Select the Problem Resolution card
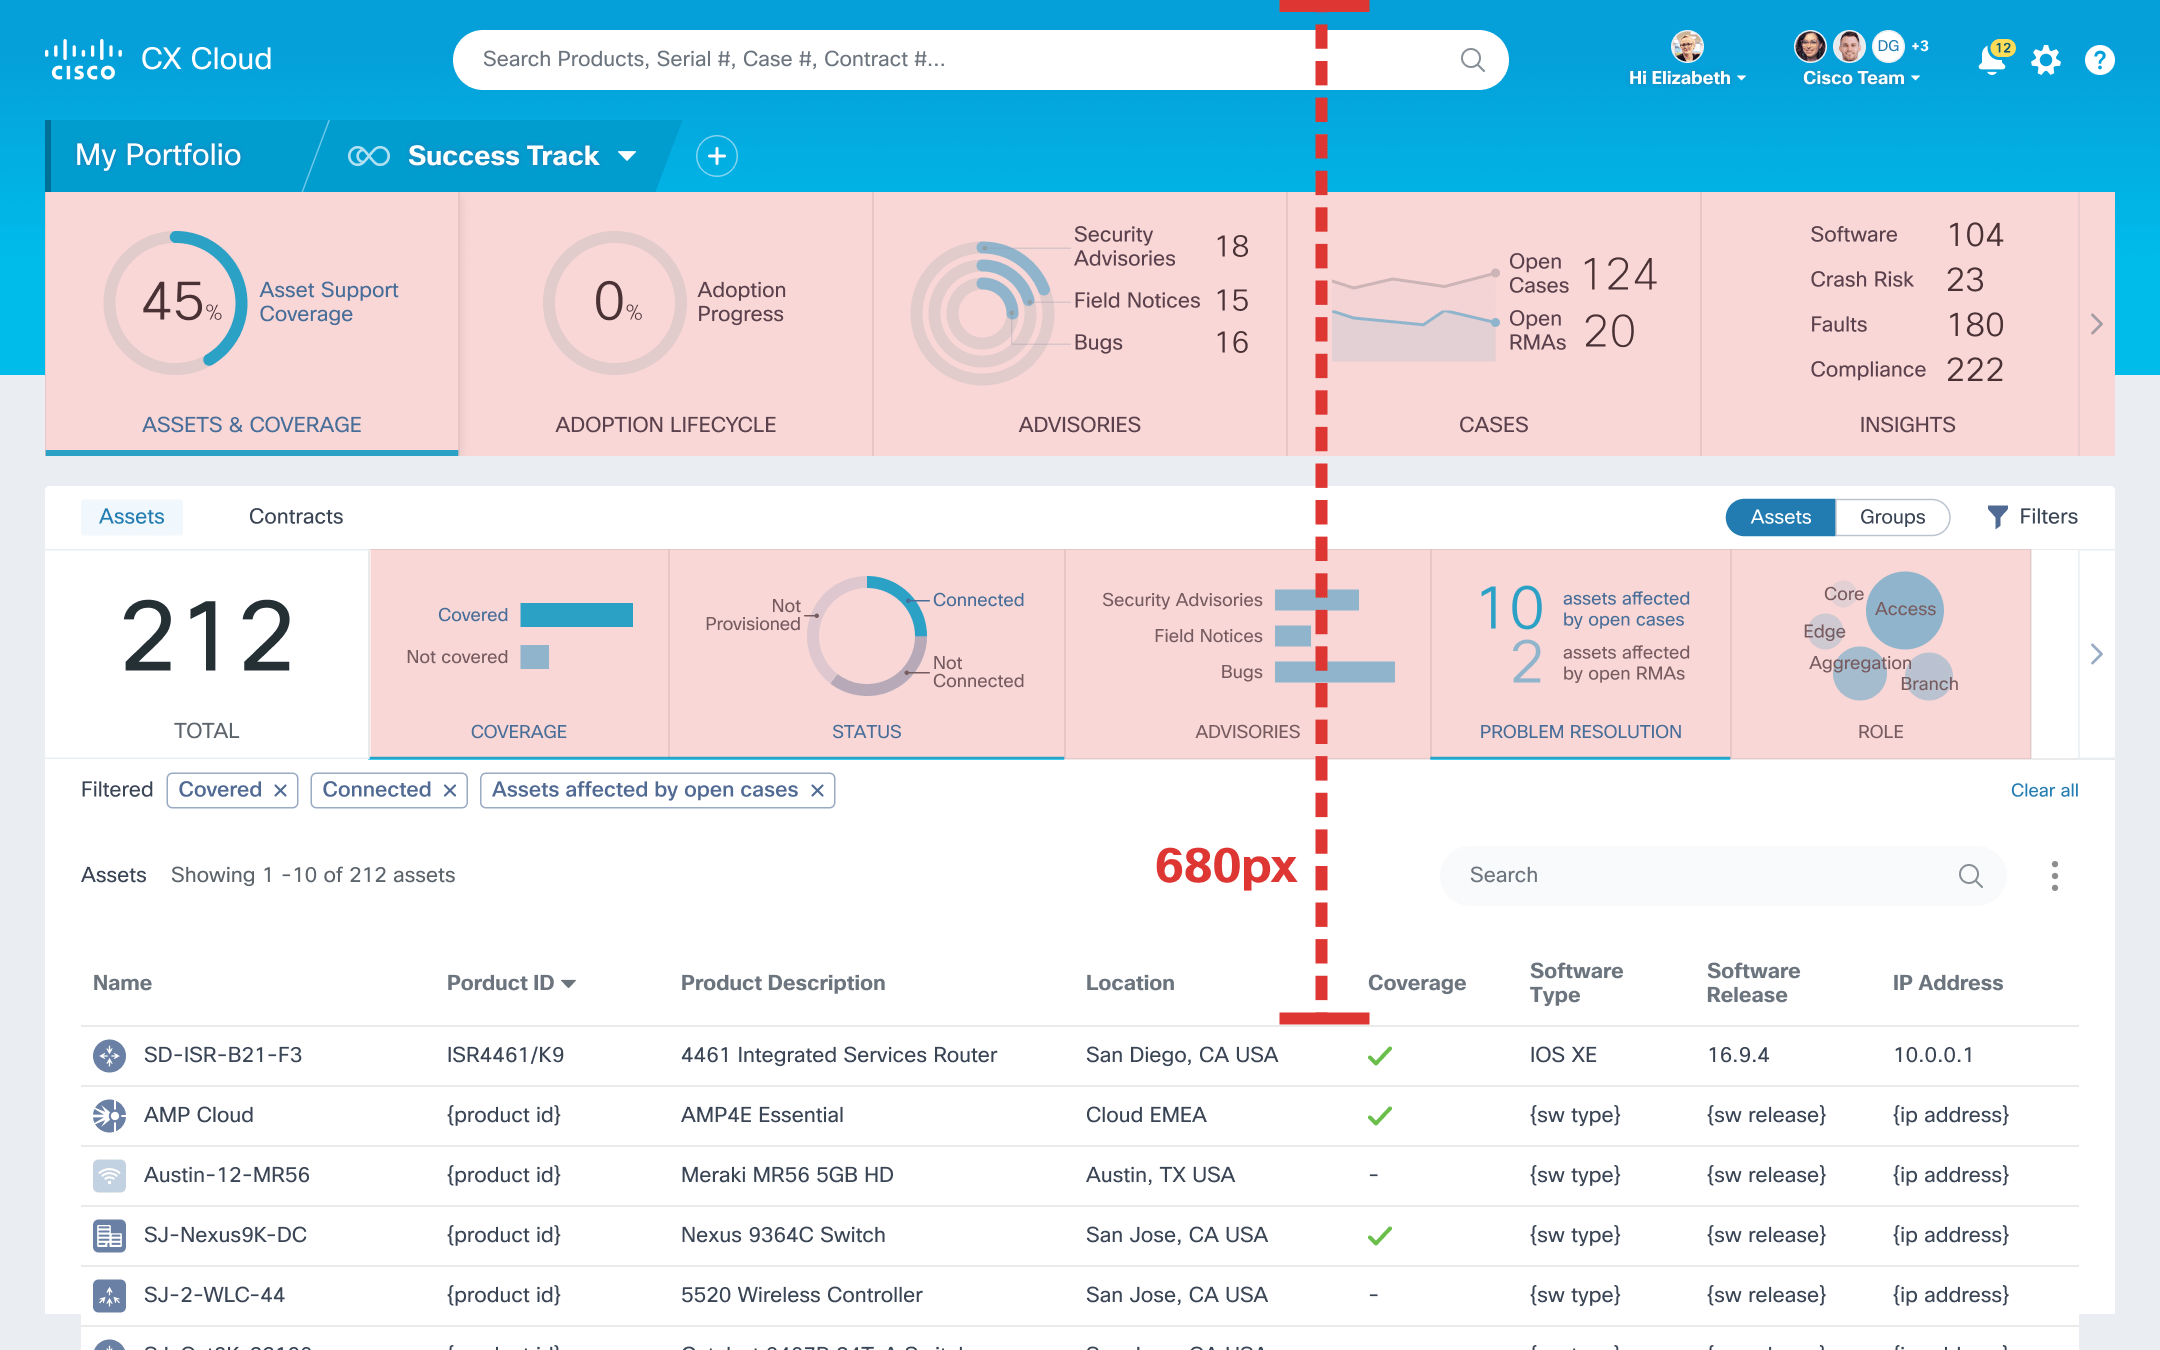Viewport: 2160px width, 1350px height. tap(1580, 654)
